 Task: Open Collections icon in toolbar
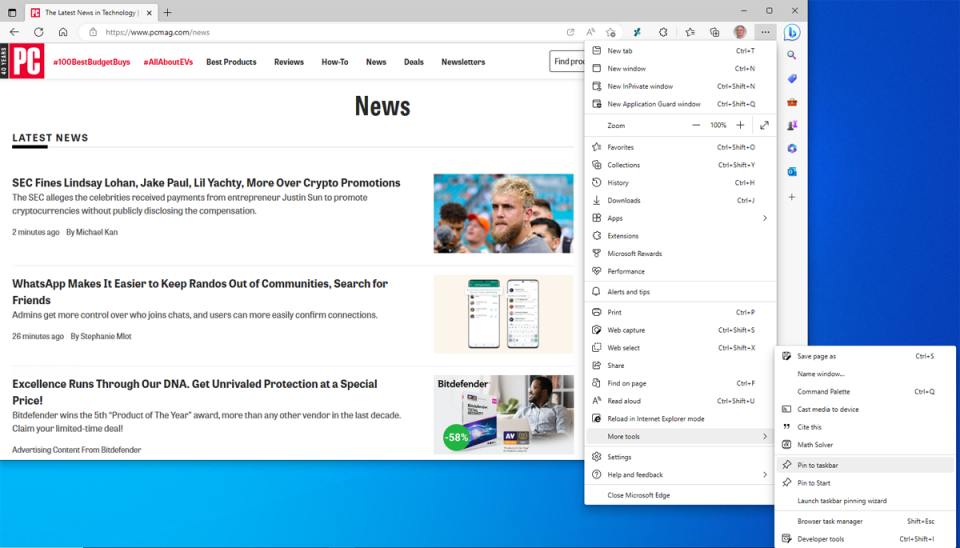coord(714,32)
